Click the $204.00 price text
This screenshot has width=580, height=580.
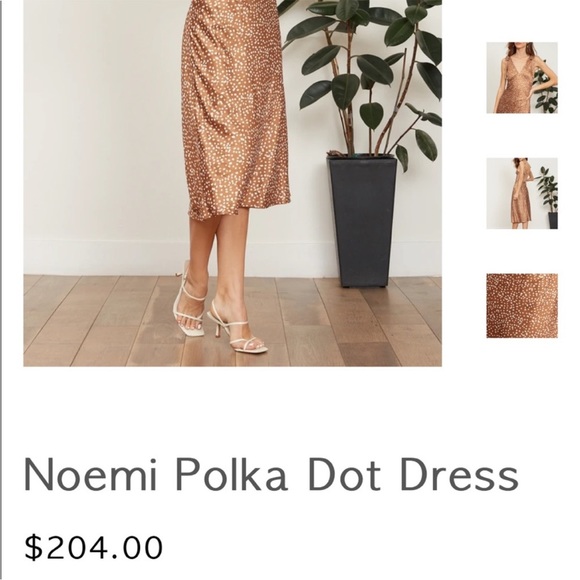[x=93, y=547]
